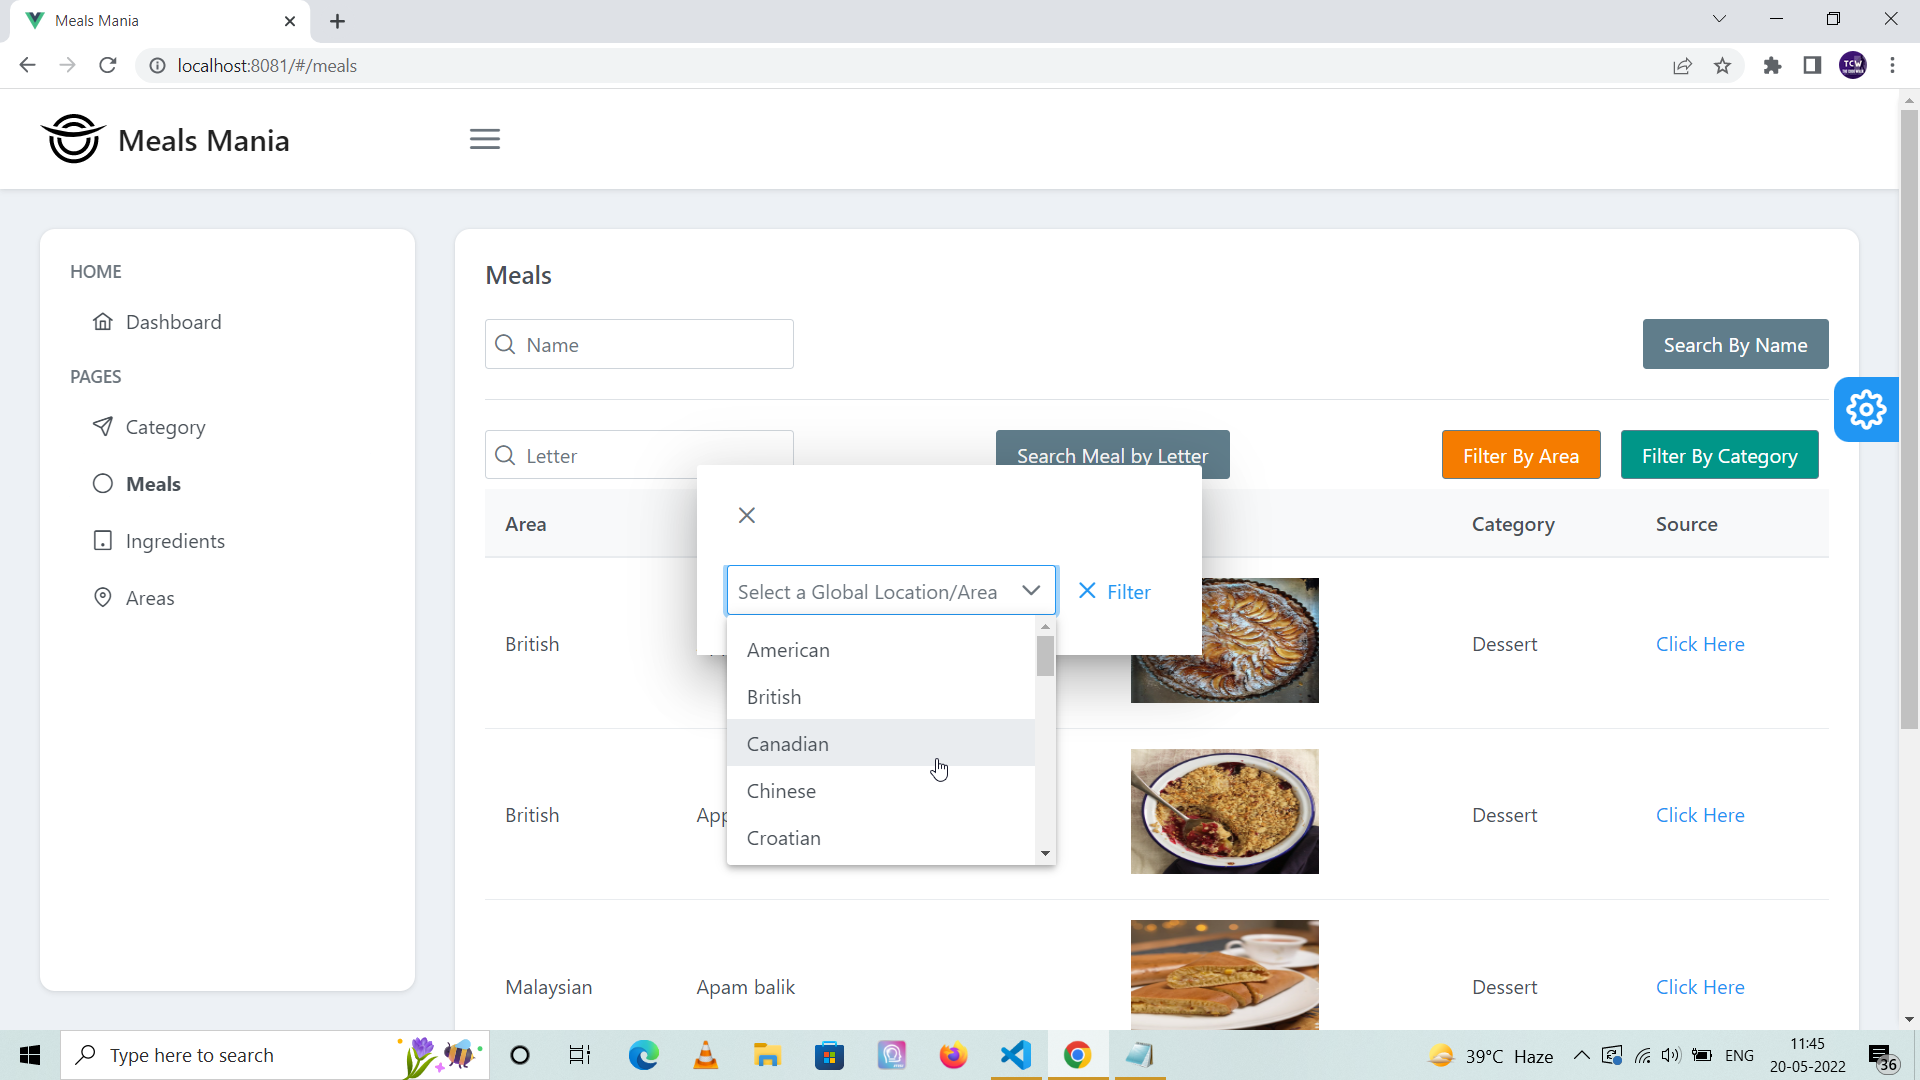Choose British from the area list

(x=881, y=697)
